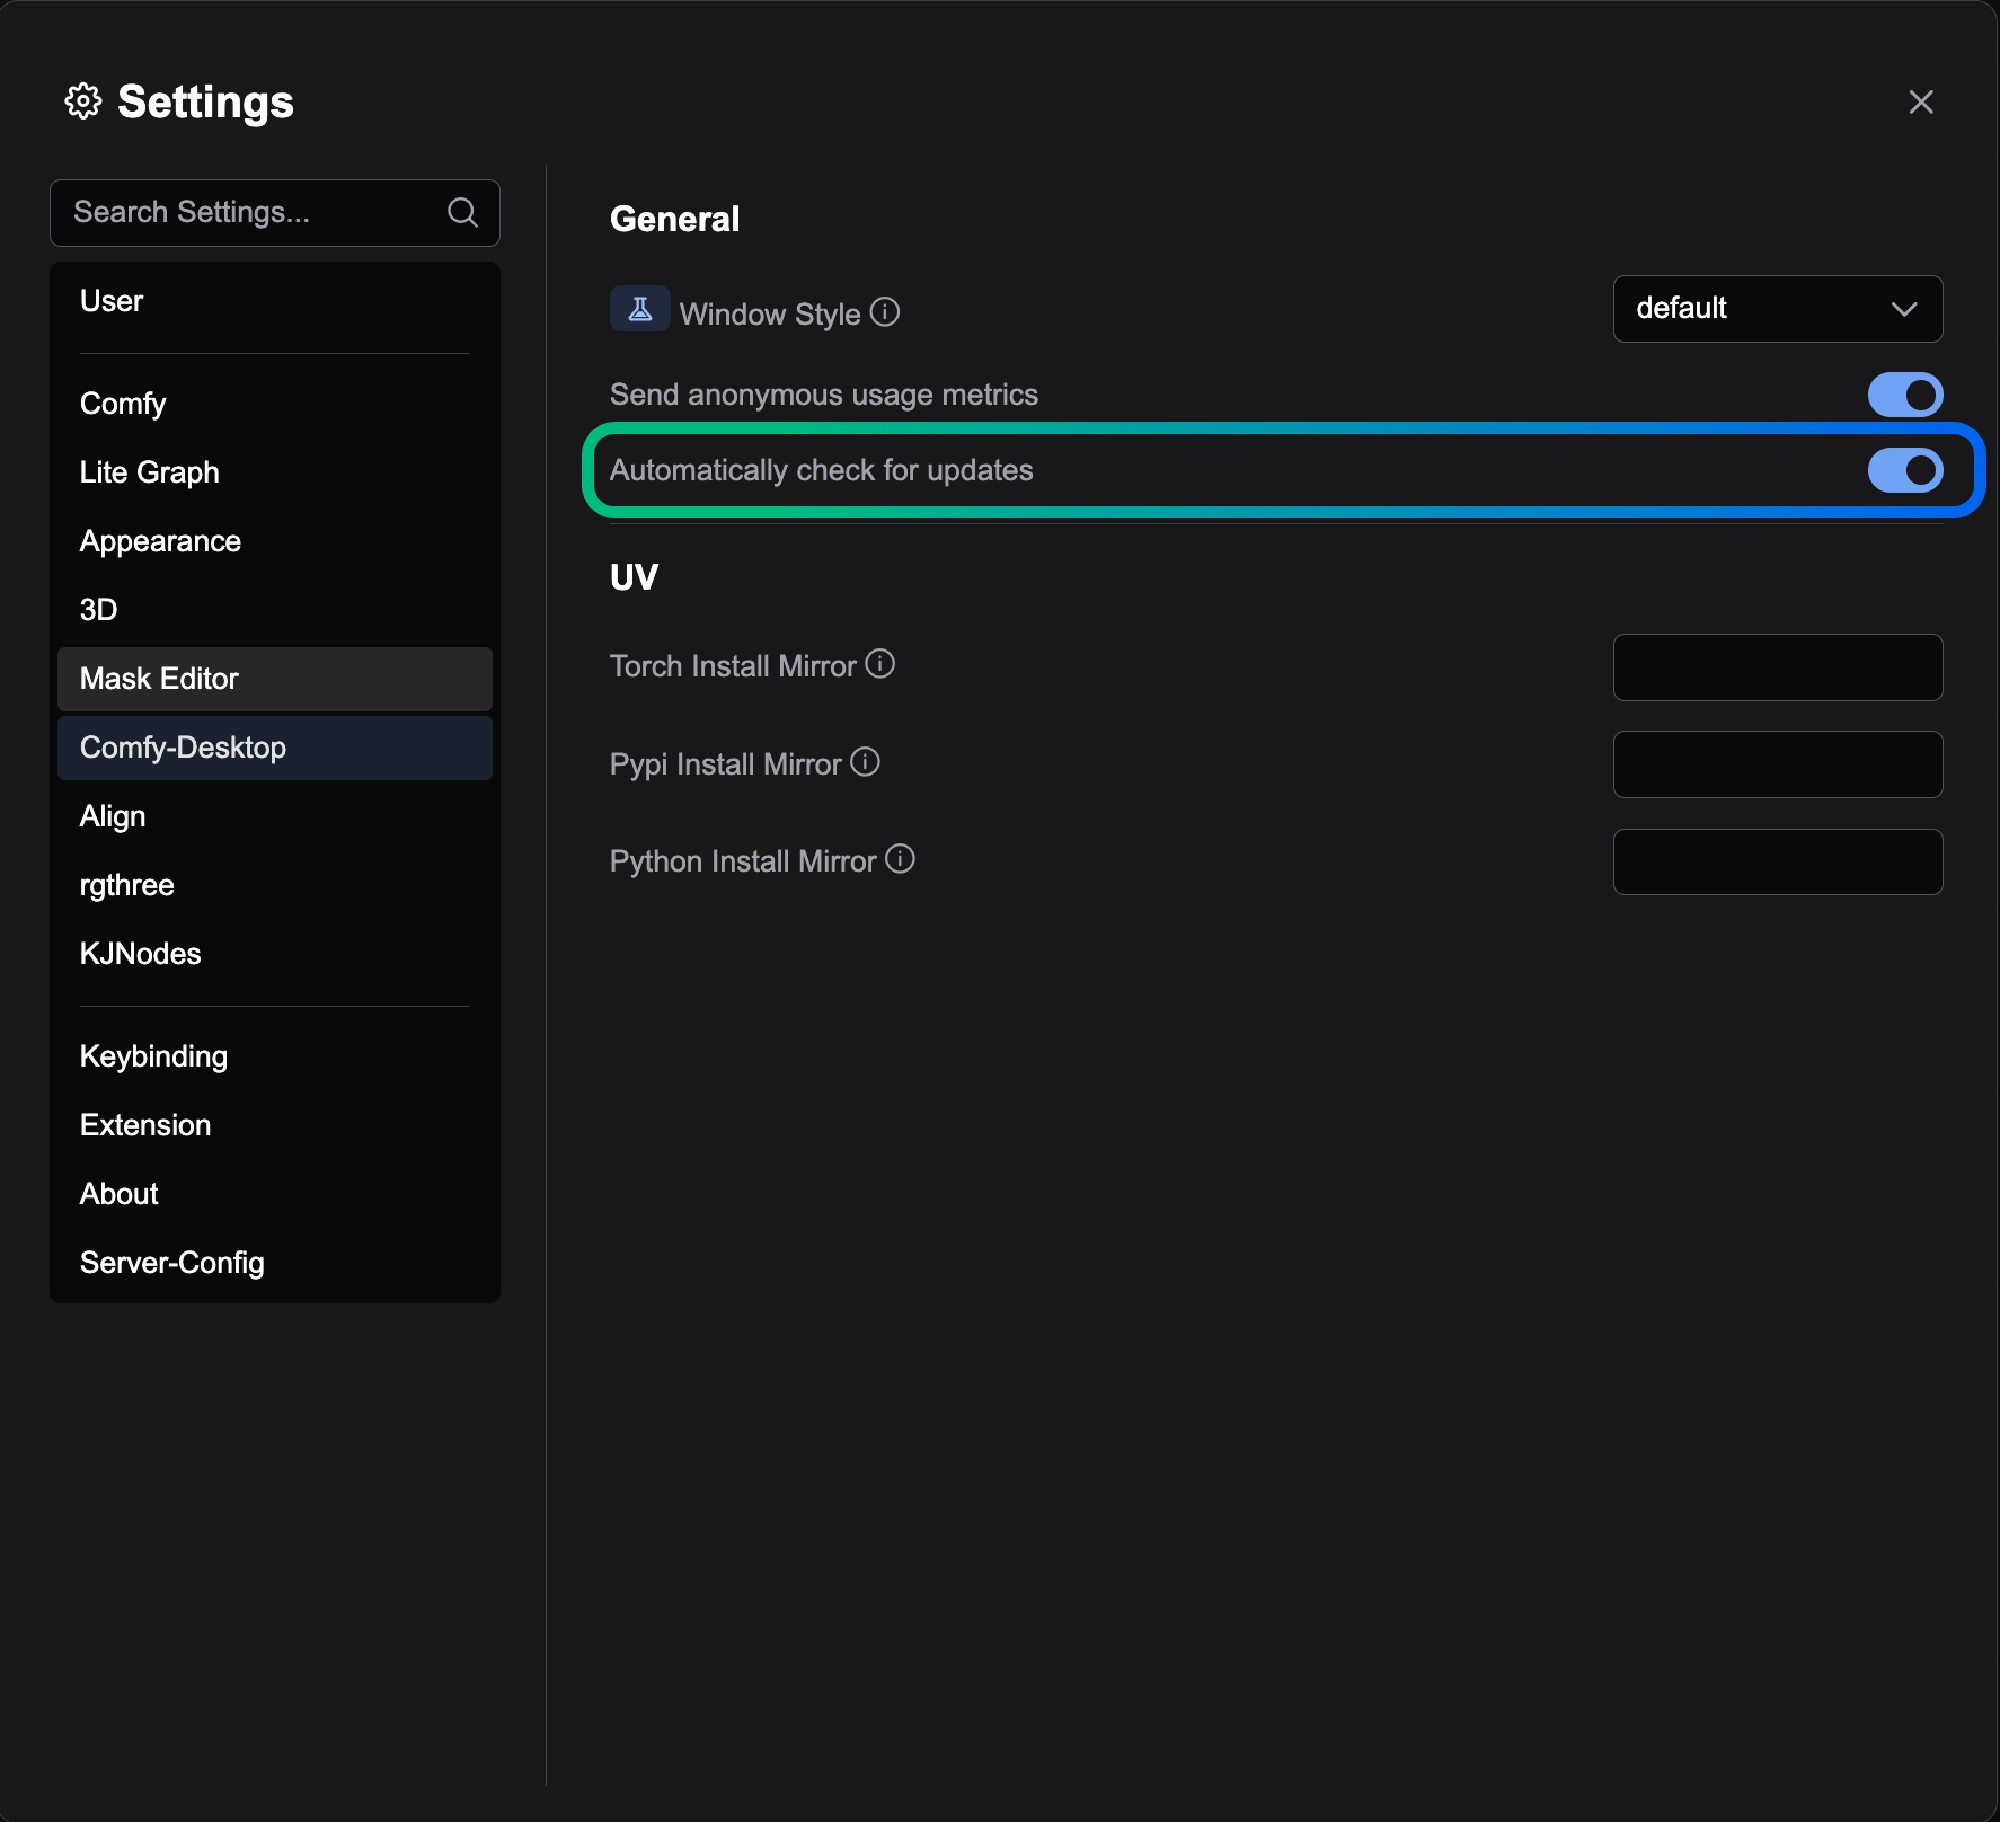
Task: Select the Keybinding settings section
Action: coord(154,1056)
